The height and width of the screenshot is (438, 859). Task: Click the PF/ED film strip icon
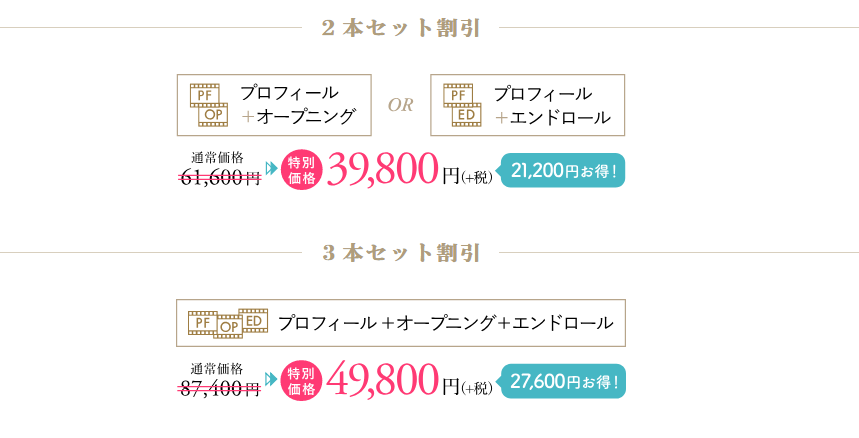463,105
